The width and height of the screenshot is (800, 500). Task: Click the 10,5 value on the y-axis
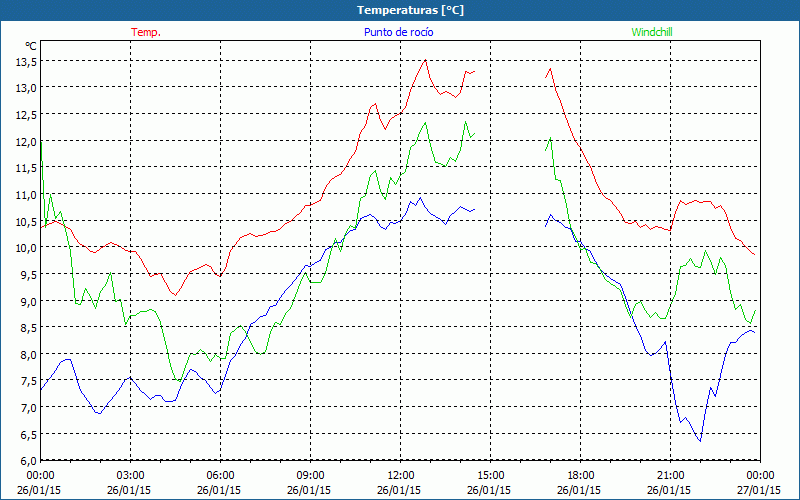pyautogui.click(x=27, y=221)
